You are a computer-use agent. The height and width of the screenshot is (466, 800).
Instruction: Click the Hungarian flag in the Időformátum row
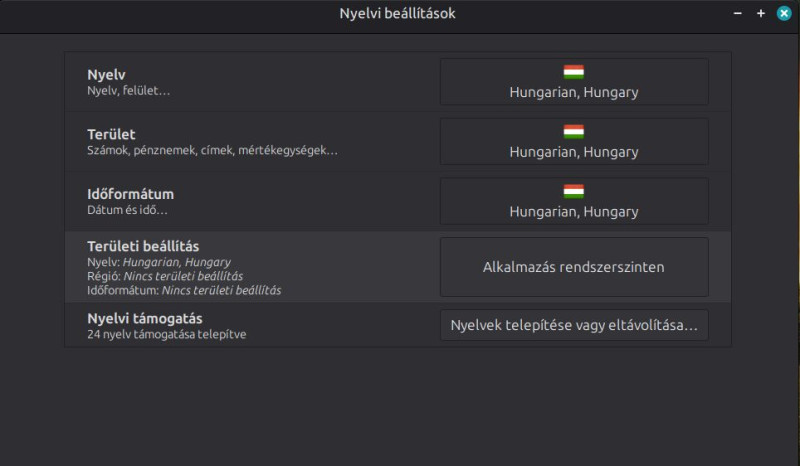coord(574,191)
